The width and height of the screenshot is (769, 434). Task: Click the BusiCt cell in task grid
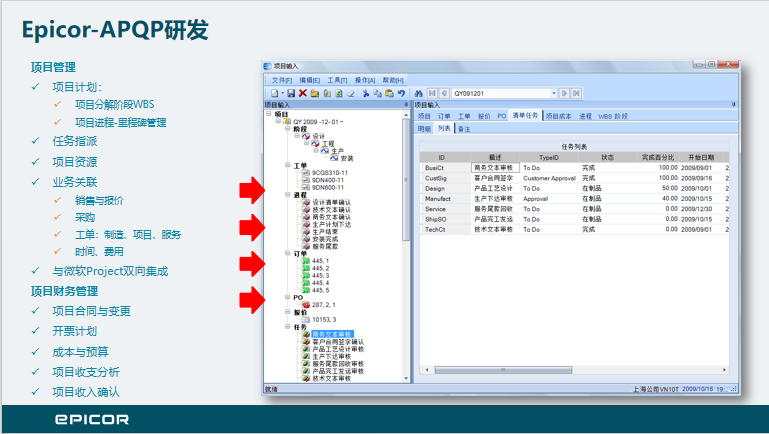click(445, 168)
